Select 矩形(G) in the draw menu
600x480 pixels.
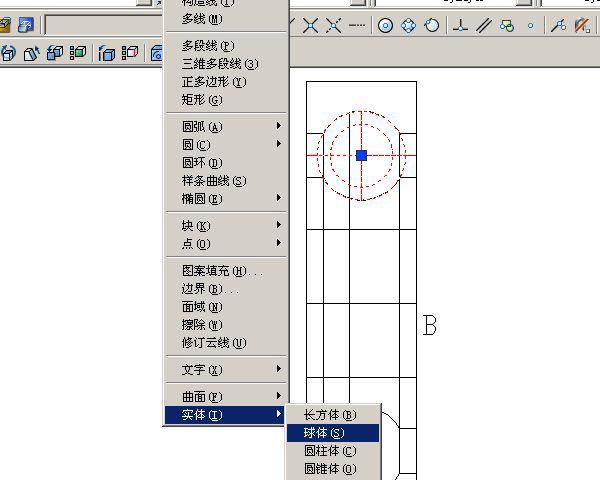pos(226,100)
